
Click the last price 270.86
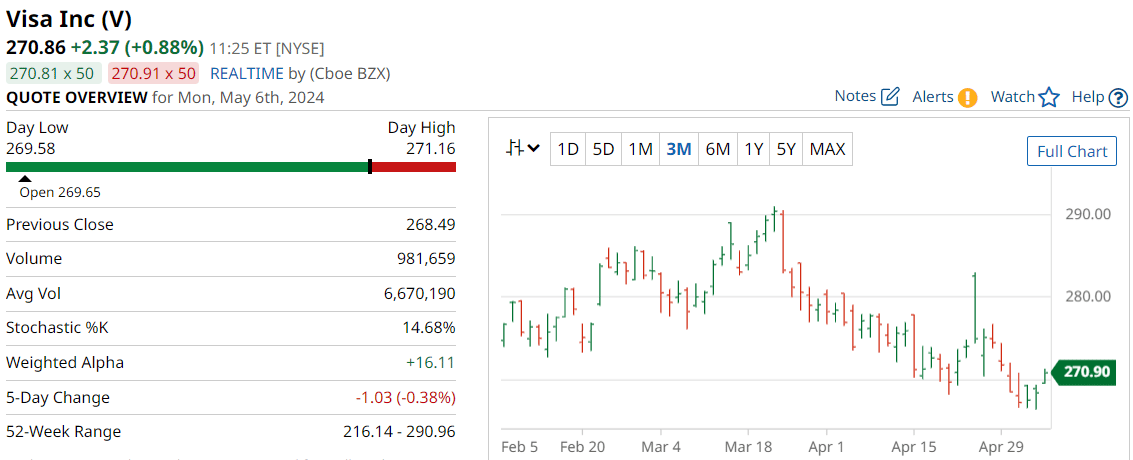click(x=35, y=48)
